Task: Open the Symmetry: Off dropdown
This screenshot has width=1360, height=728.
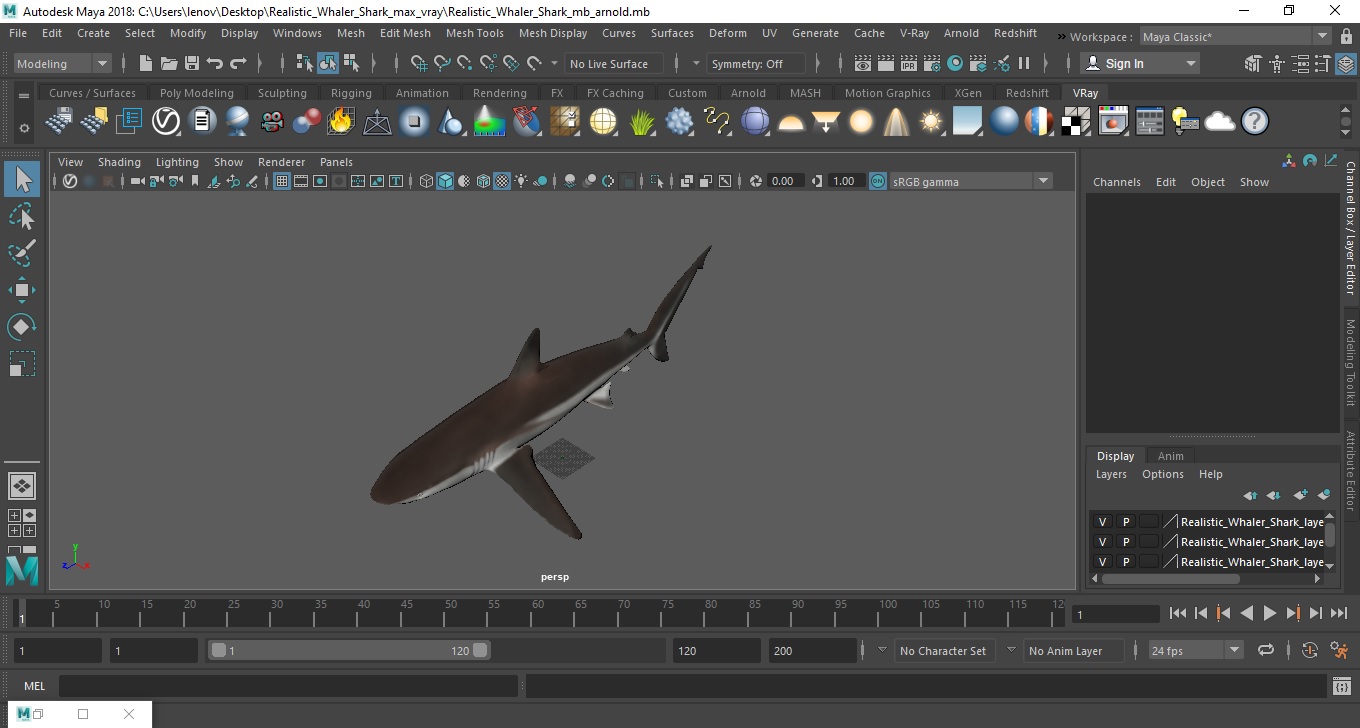Action: pyautogui.click(x=756, y=63)
